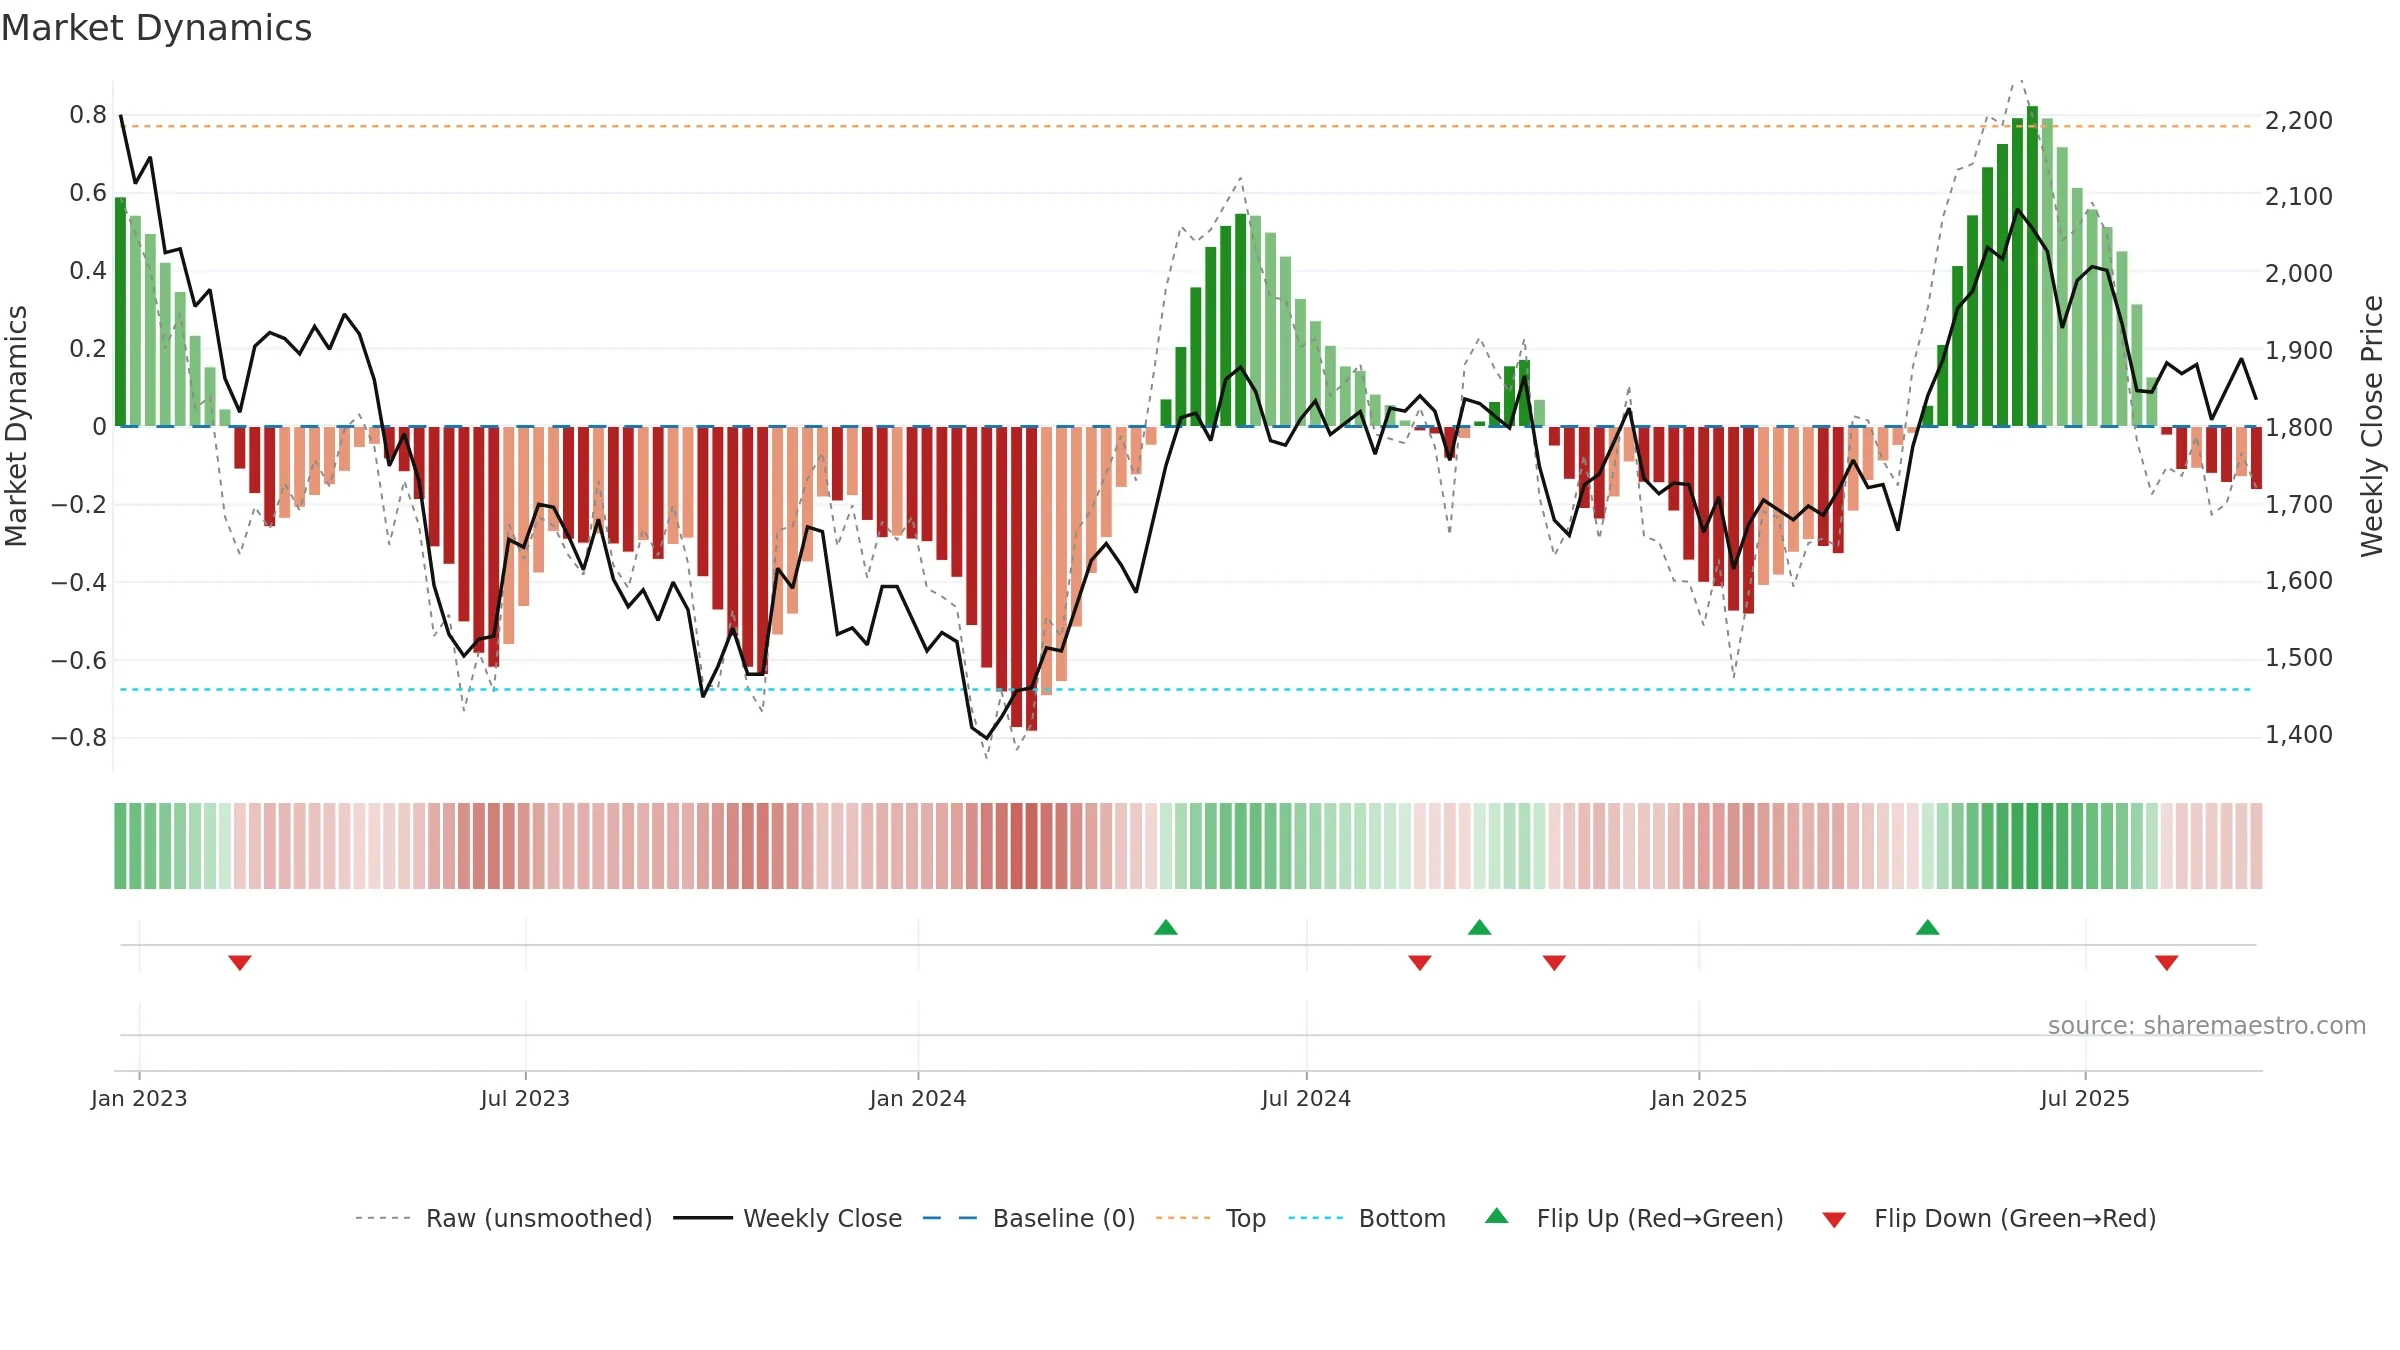Click the Jan 2024 axis label
The width and height of the screenshot is (2400, 1350).
click(918, 1098)
